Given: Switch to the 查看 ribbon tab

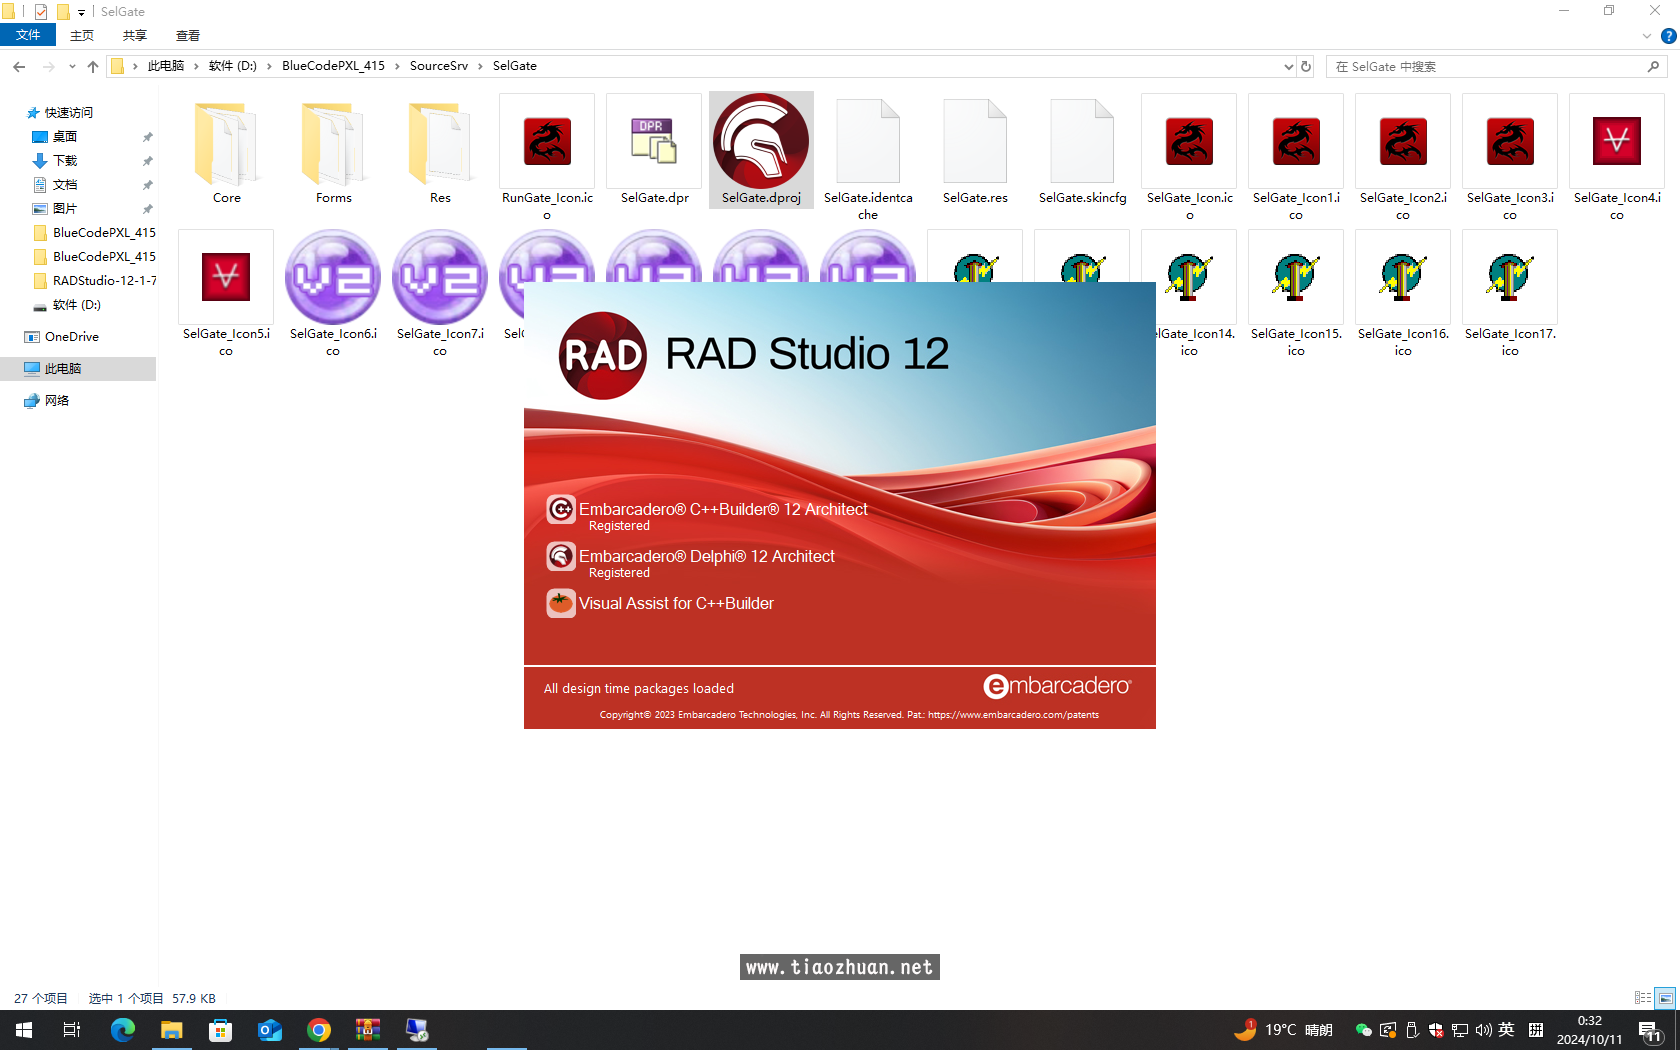Looking at the screenshot, I should [x=188, y=35].
